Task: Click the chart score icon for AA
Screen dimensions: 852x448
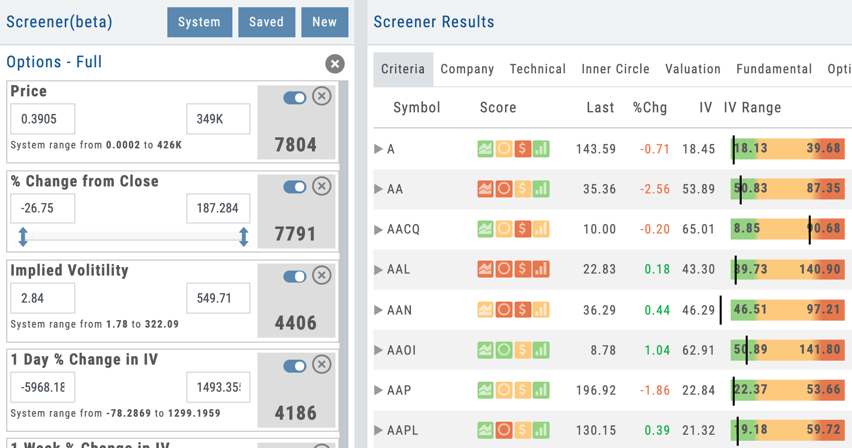Action: (x=485, y=189)
